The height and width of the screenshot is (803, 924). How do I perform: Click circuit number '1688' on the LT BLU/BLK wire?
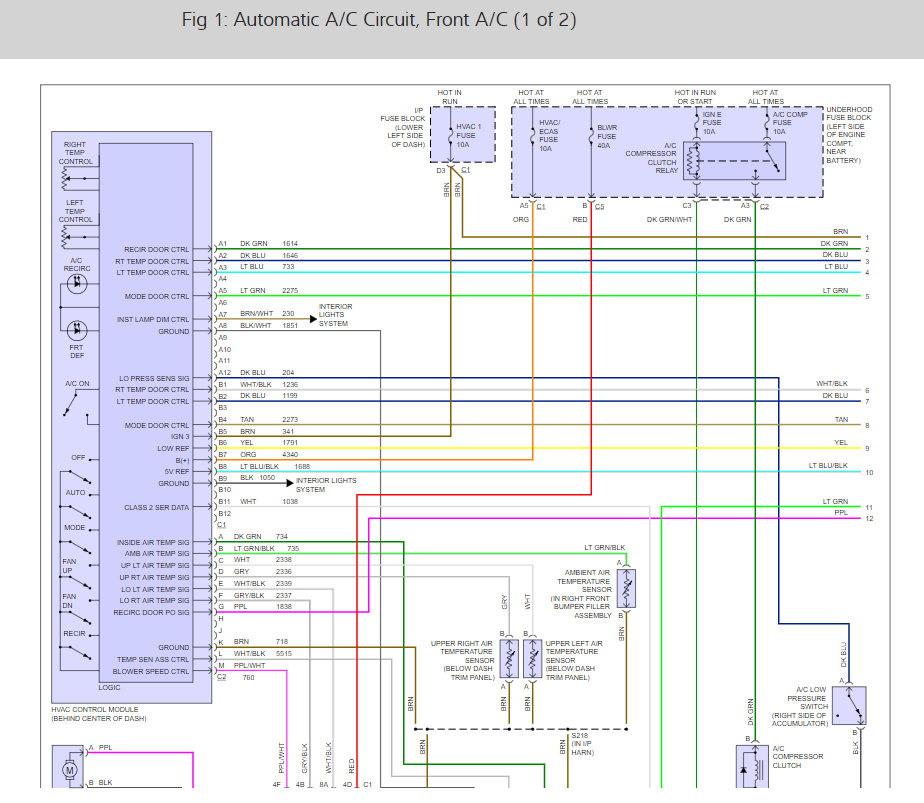point(302,466)
